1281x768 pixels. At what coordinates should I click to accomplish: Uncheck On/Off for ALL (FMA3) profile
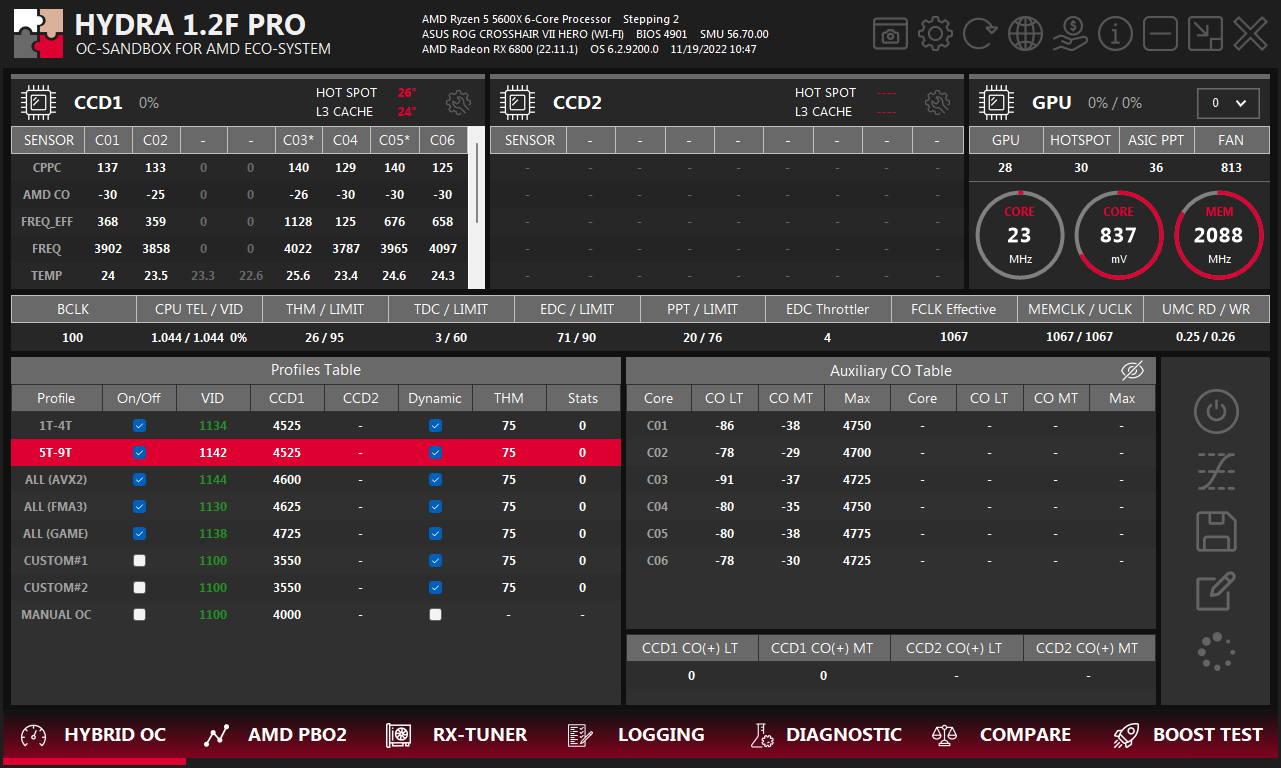139,506
